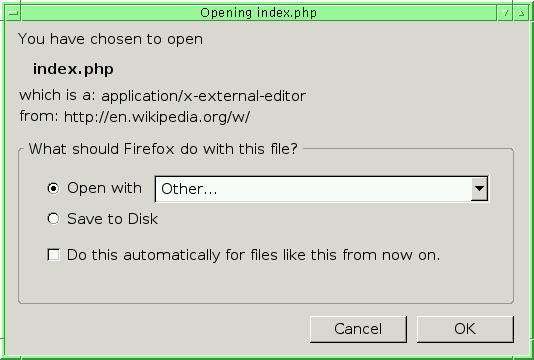Screen dimensions: 534x360
Task: Open the window menu button in the title bar corner
Action: point(13,13)
